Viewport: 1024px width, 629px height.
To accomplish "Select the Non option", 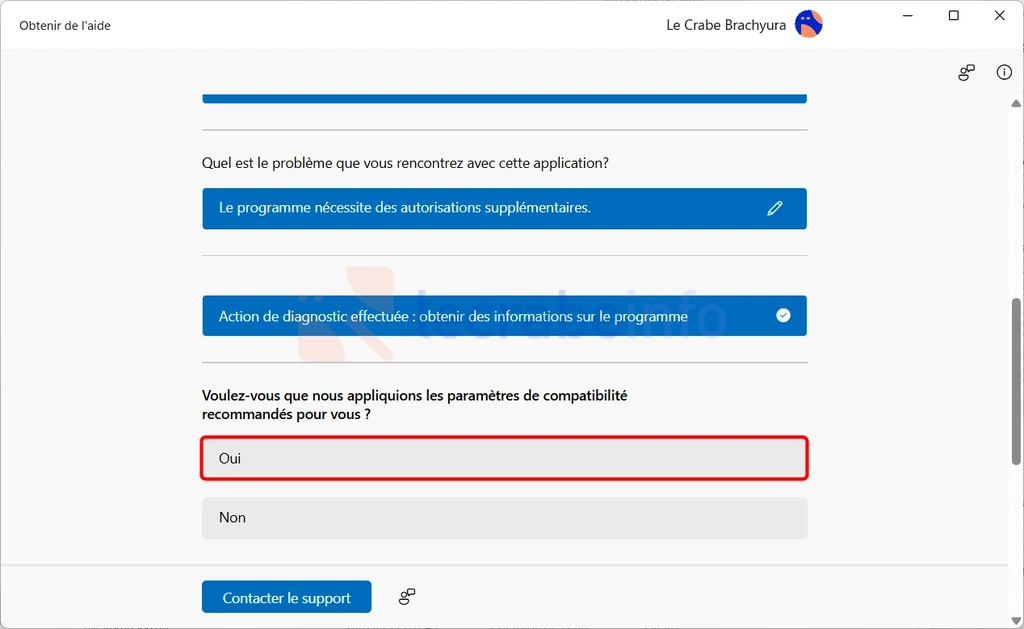I will (x=504, y=518).
